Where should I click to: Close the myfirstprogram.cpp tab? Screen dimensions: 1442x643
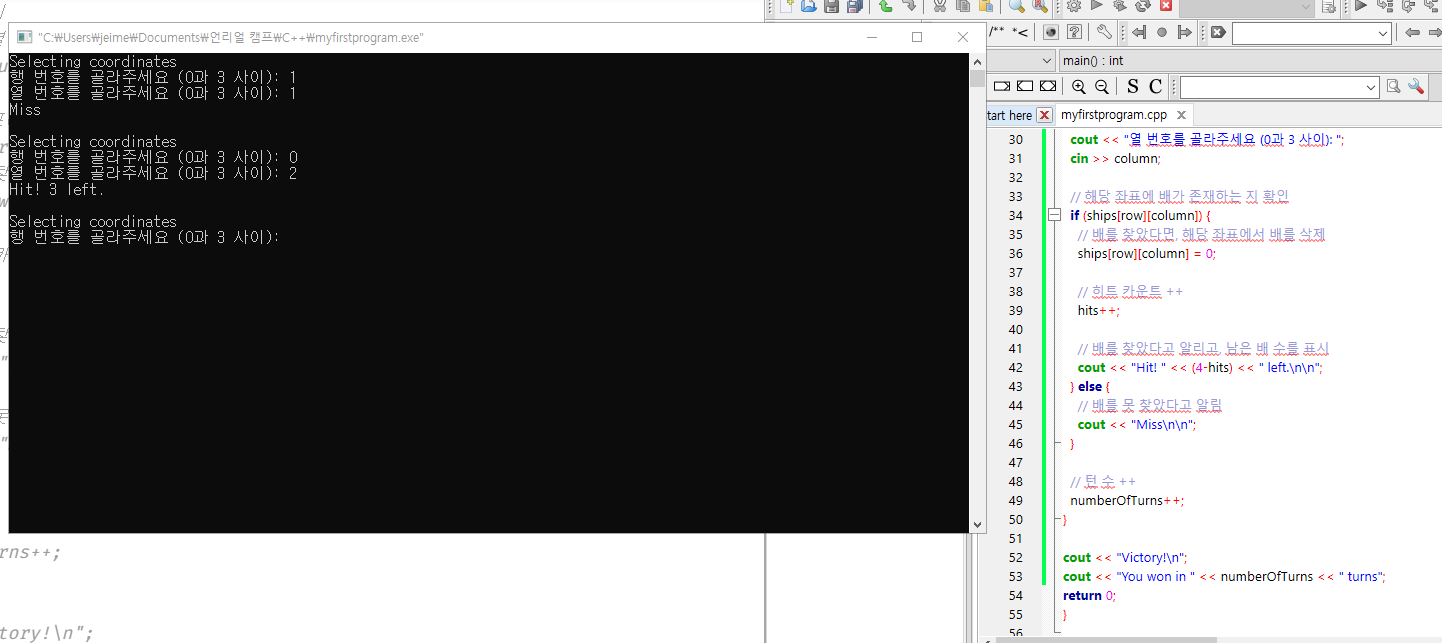(1181, 115)
